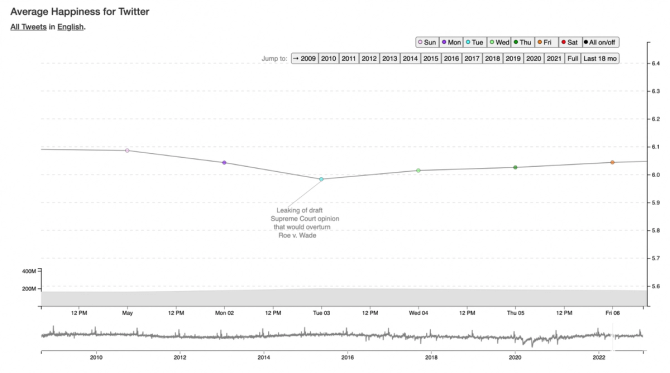Open the English language selector link
This screenshot has width=670, height=373.
71,27
